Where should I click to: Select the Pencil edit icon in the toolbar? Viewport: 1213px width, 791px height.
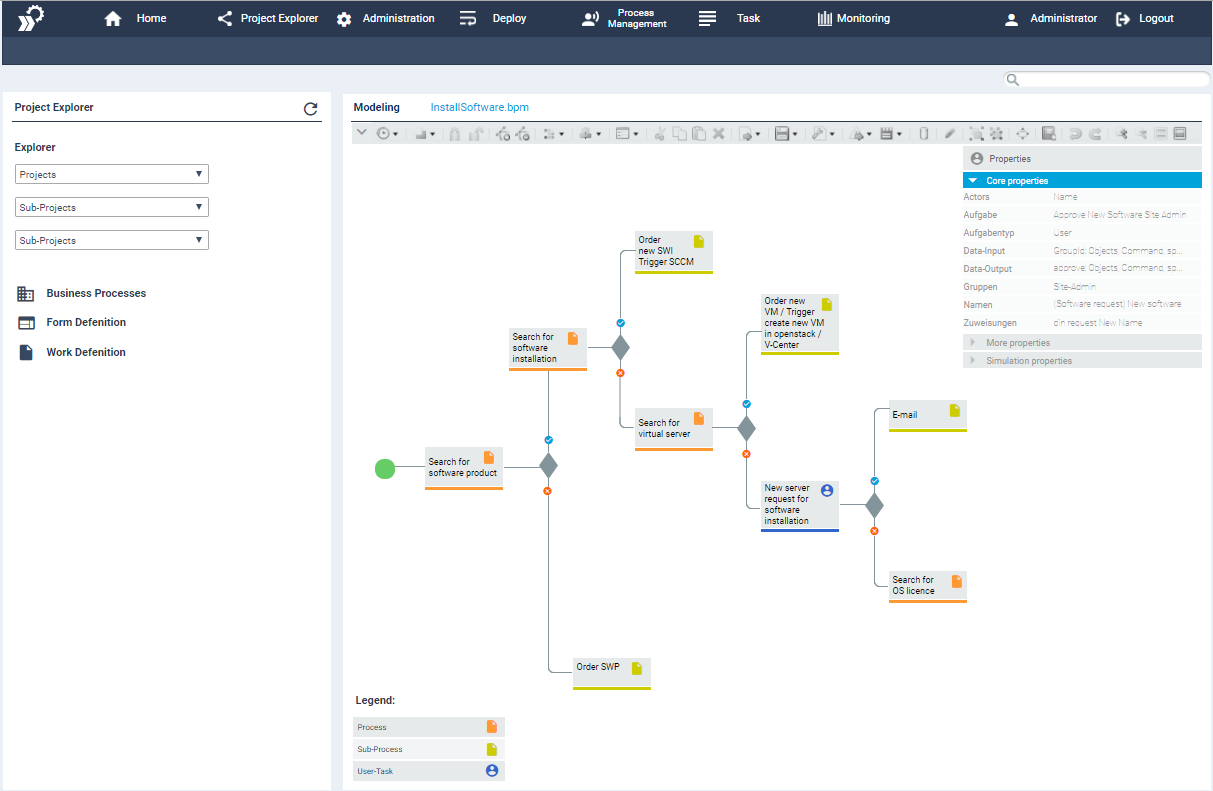click(x=950, y=132)
